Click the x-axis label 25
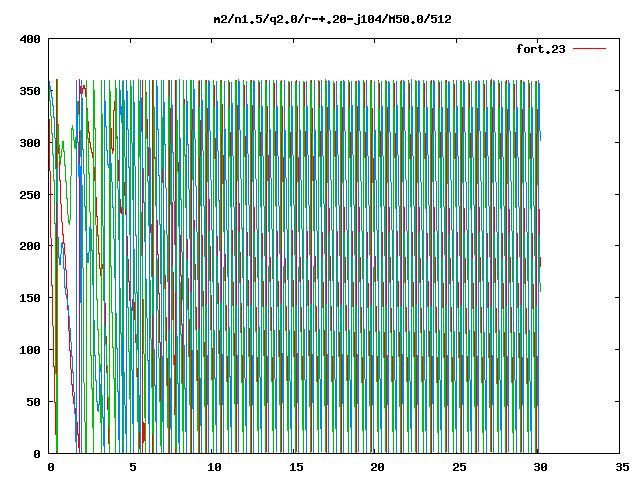The image size is (640, 480). pyautogui.click(x=459, y=467)
